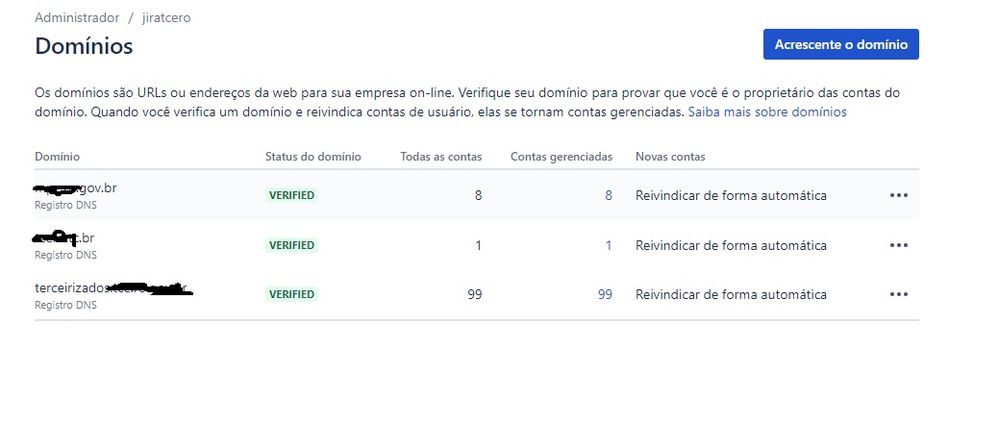The height and width of the screenshot is (424, 999).
Task: Open more actions for the gov.br domain
Action: pos(898,195)
